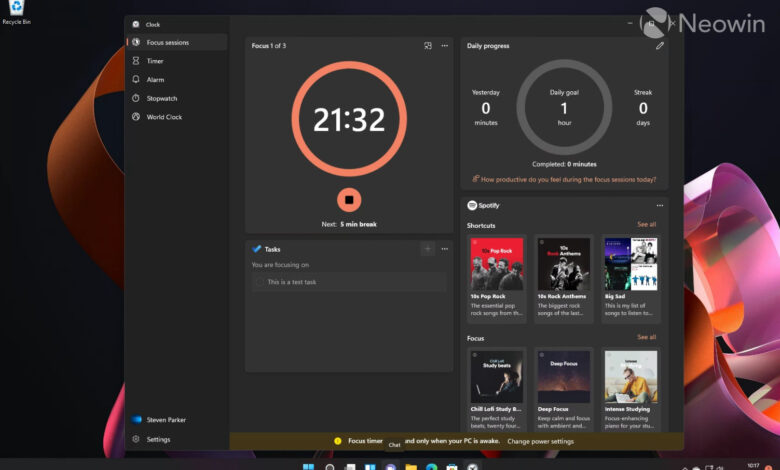Image resolution: width=780 pixels, height=470 pixels.
Task: Click the 'Focus 1 of 3' label
Action: click(269, 46)
